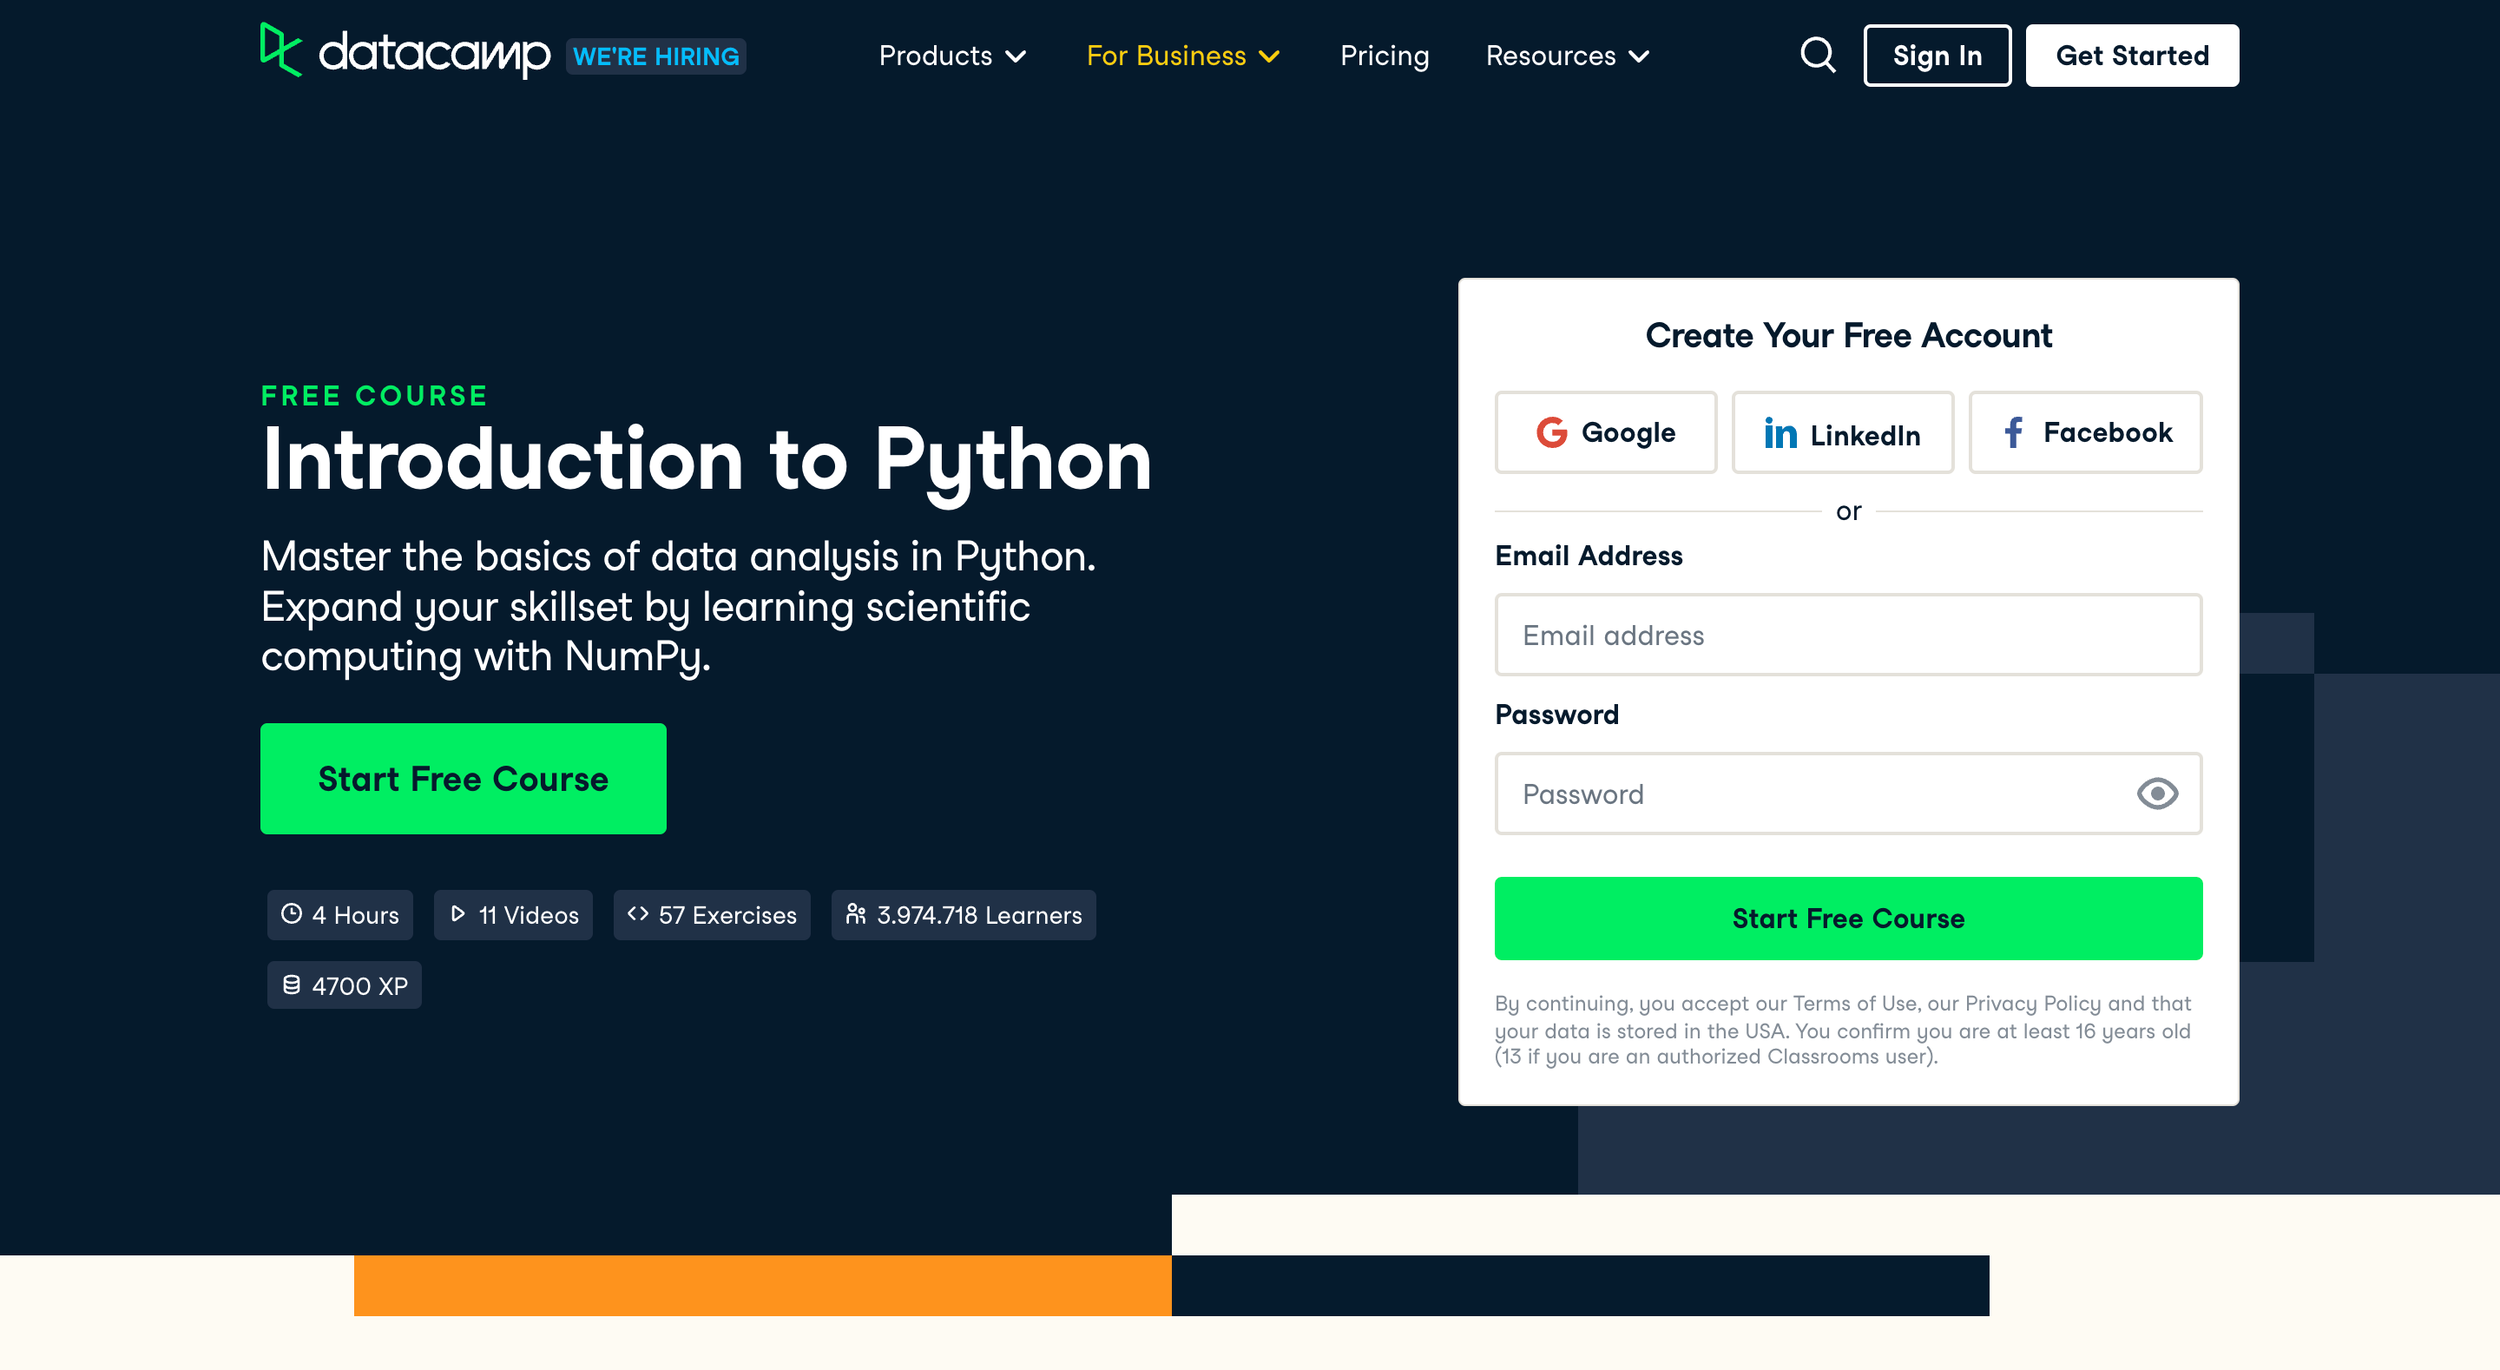Open the Privacy Policy link
The height and width of the screenshot is (1370, 2500).
pyautogui.click(x=2033, y=1003)
